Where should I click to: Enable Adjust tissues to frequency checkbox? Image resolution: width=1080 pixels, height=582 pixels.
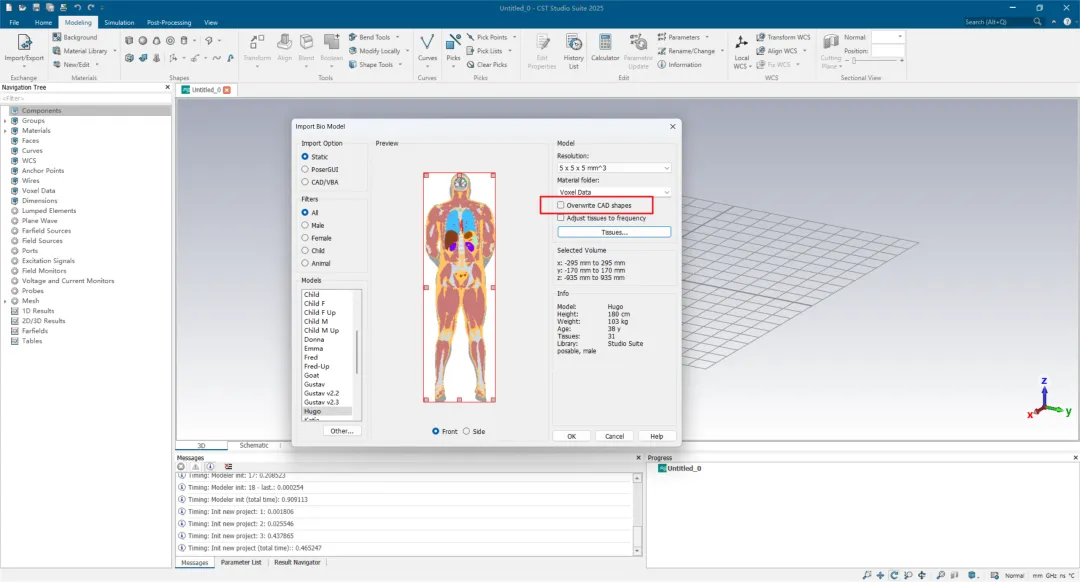[561, 218]
